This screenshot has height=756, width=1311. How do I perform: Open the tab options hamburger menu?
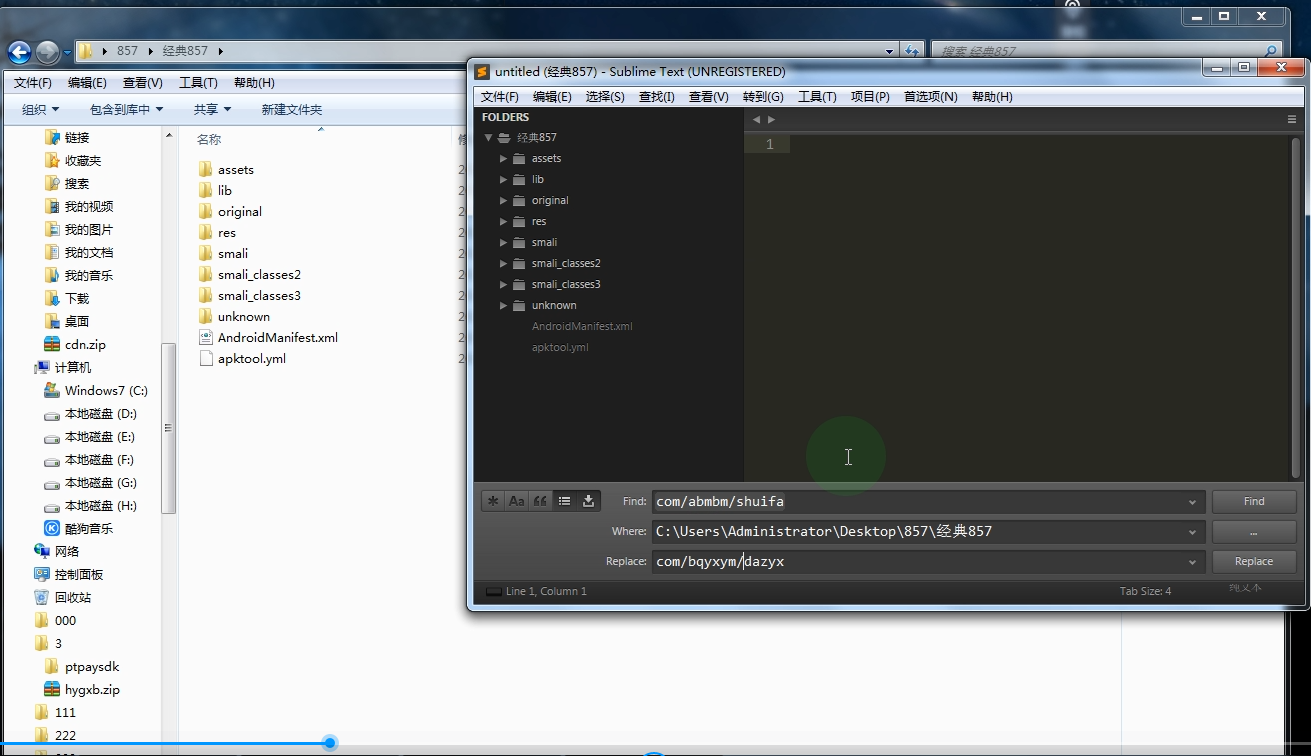tap(1292, 119)
